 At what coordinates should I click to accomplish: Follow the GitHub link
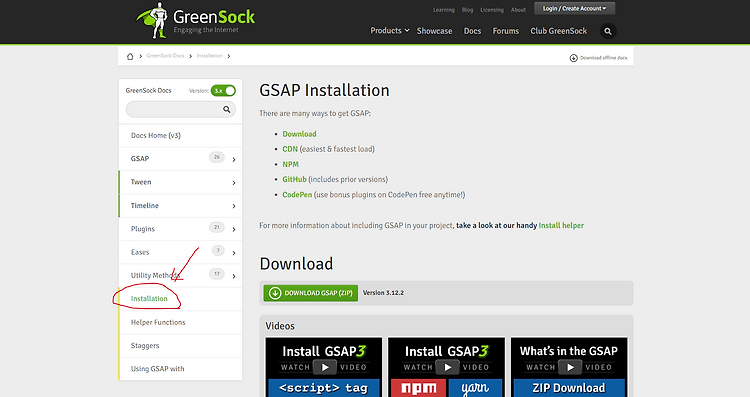click(294, 179)
